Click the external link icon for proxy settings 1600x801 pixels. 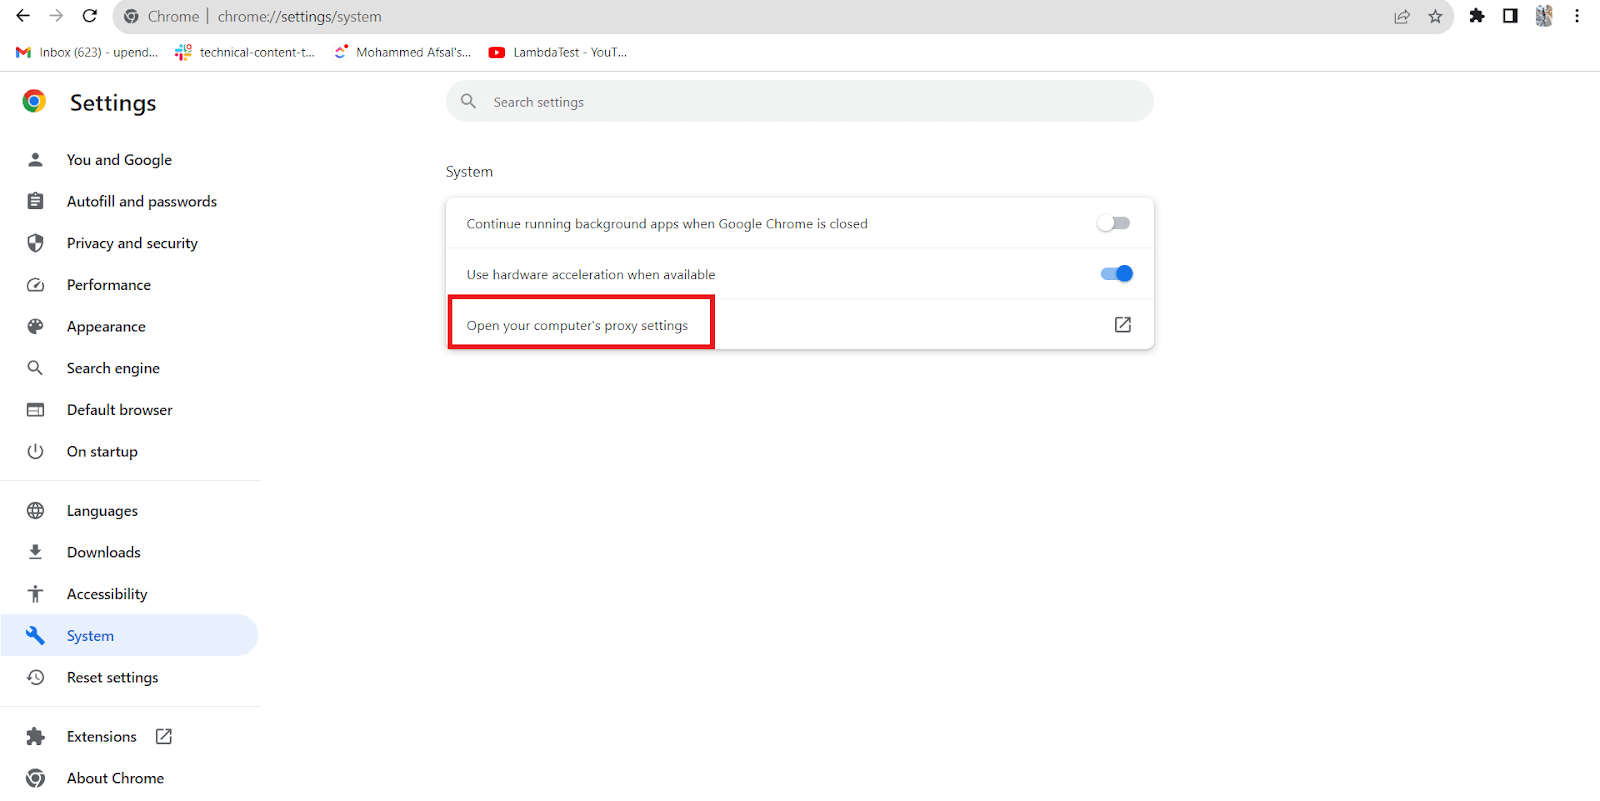(1123, 324)
